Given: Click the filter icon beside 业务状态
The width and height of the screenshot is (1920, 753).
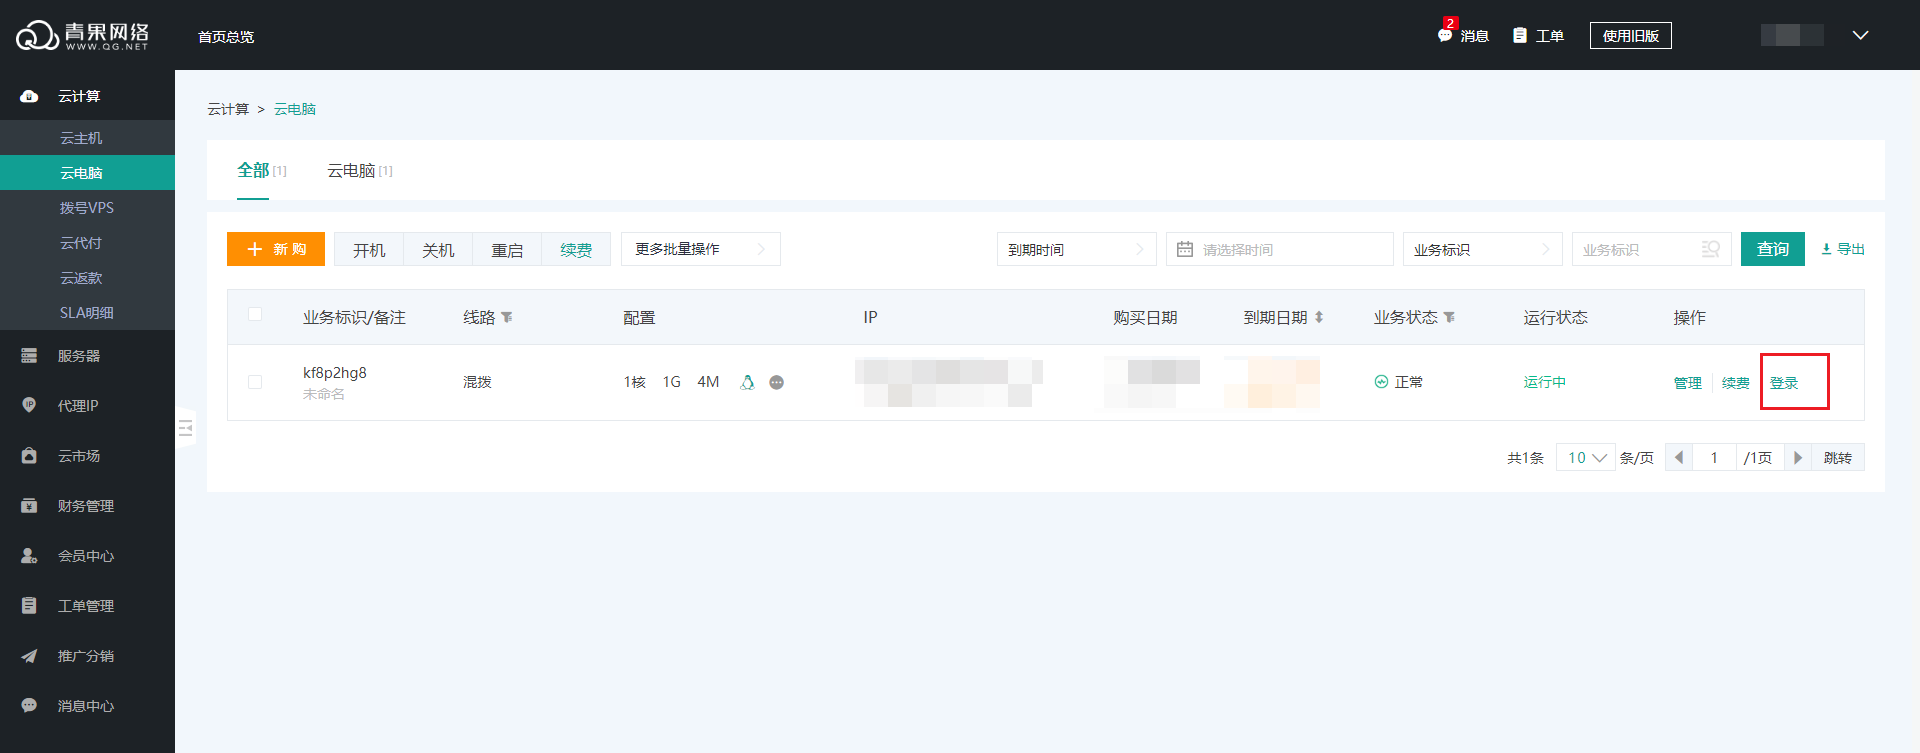Looking at the screenshot, I should [x=1449, y=317].
